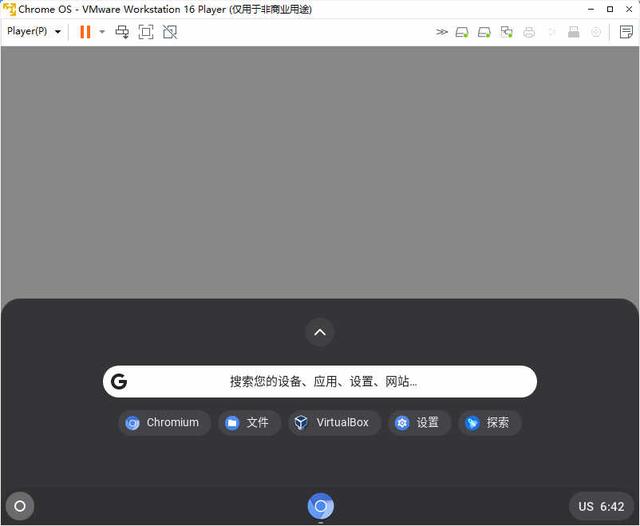Expand the launcher with up chevron
The image size is (640, 526).
tap(320, 332)
